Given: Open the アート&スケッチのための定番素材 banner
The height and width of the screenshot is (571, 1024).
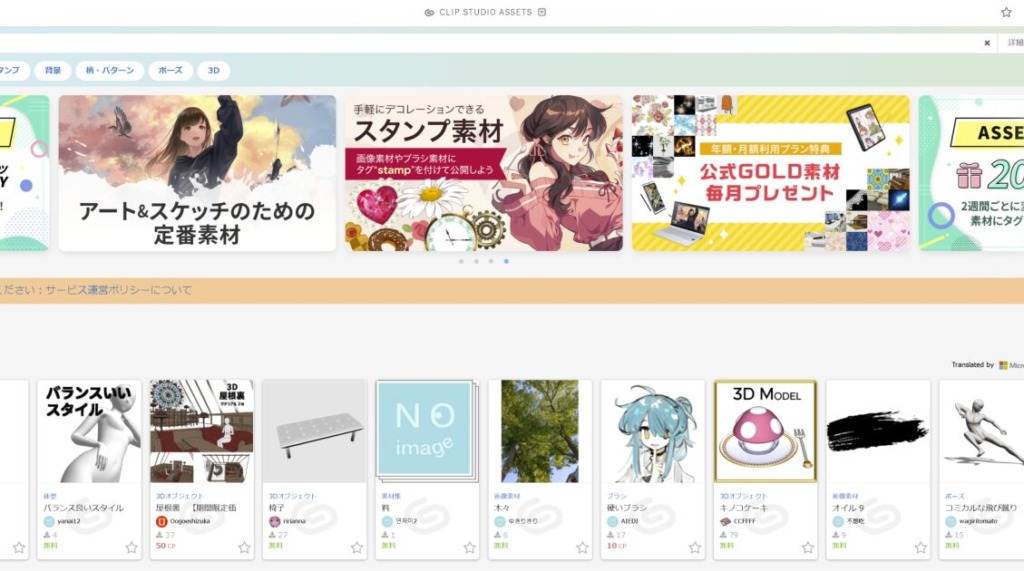Looking at the screenshot, I should [x=197, y=173].
